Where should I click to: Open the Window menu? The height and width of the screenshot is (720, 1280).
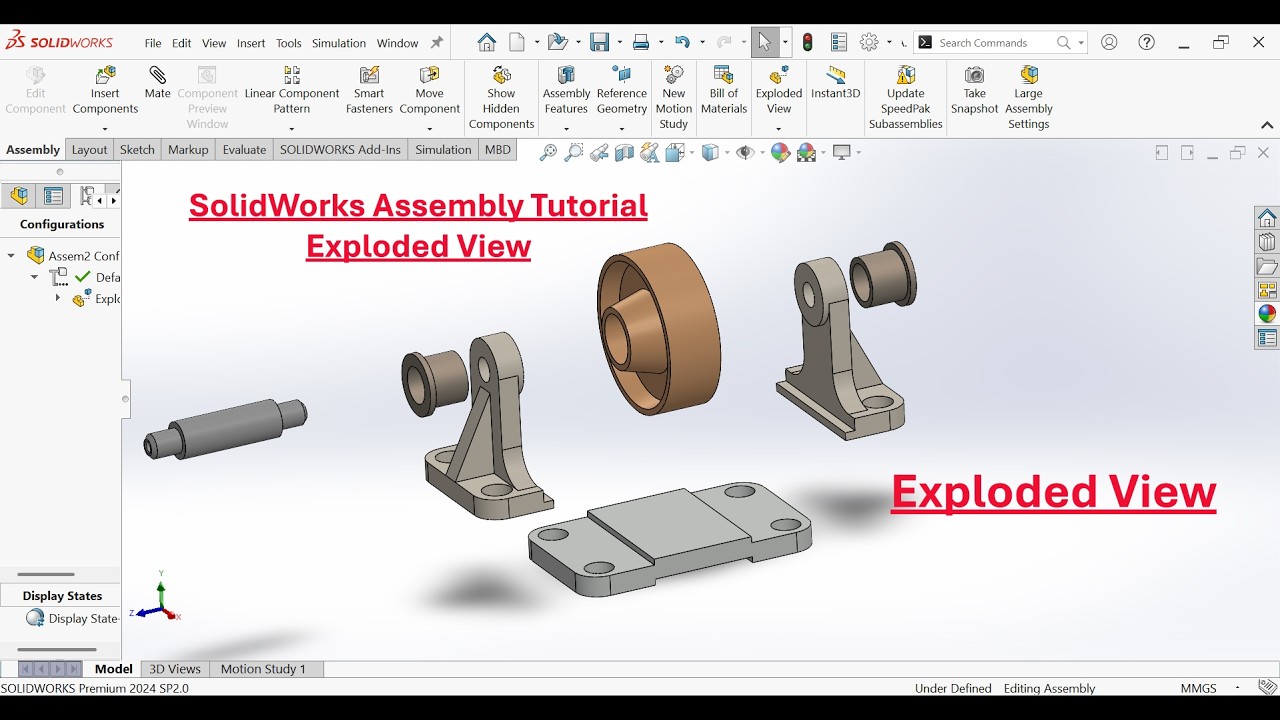coord(397,43)
